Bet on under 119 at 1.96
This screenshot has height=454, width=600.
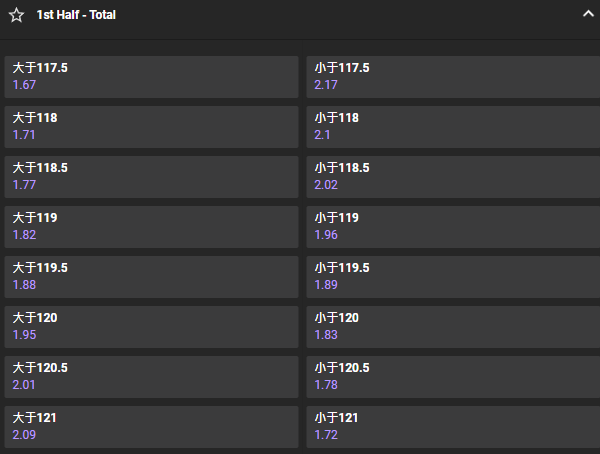click(x=453, y=227)
